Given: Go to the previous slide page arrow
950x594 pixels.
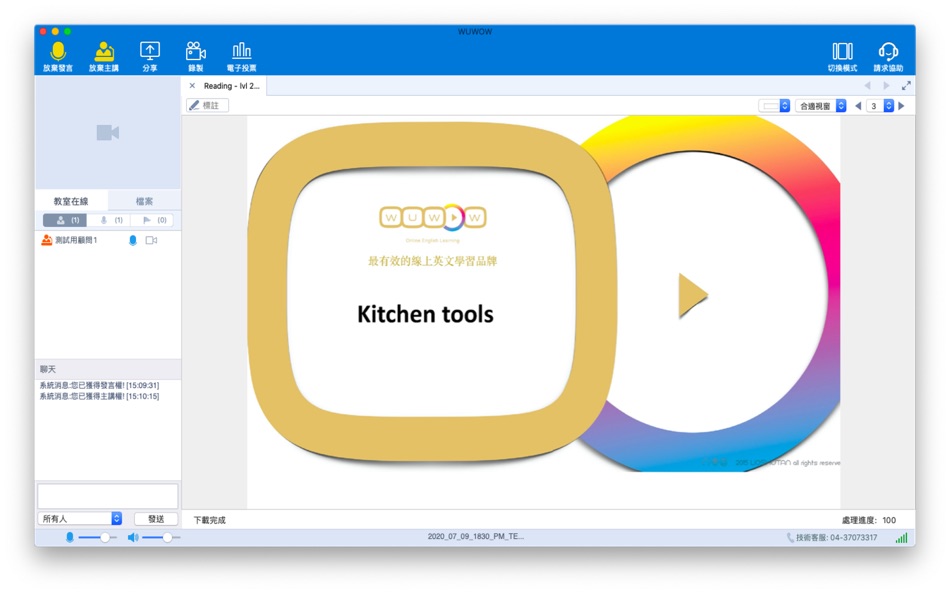Looking at the screenshot, I should [858, 106].
